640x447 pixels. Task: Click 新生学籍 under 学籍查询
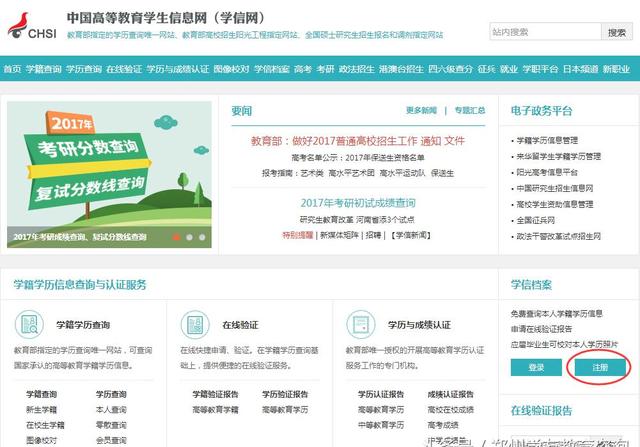(x=41, y=409)
